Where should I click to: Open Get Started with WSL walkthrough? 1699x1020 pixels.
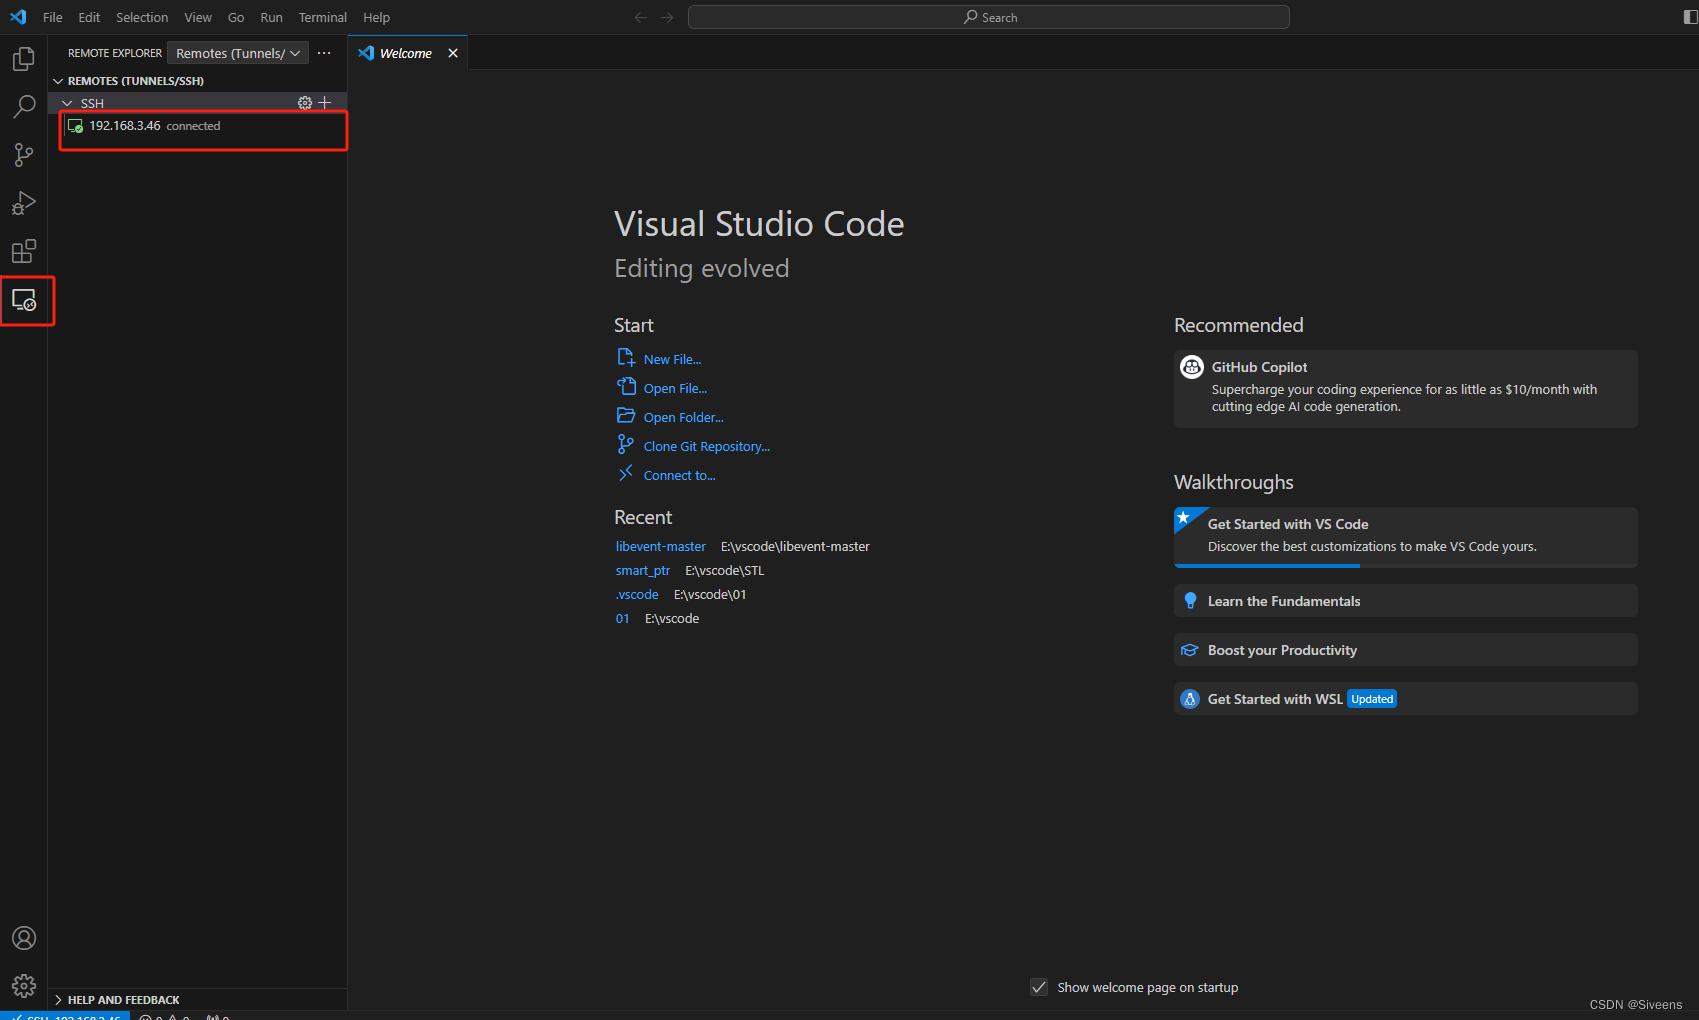(1405, 699)
